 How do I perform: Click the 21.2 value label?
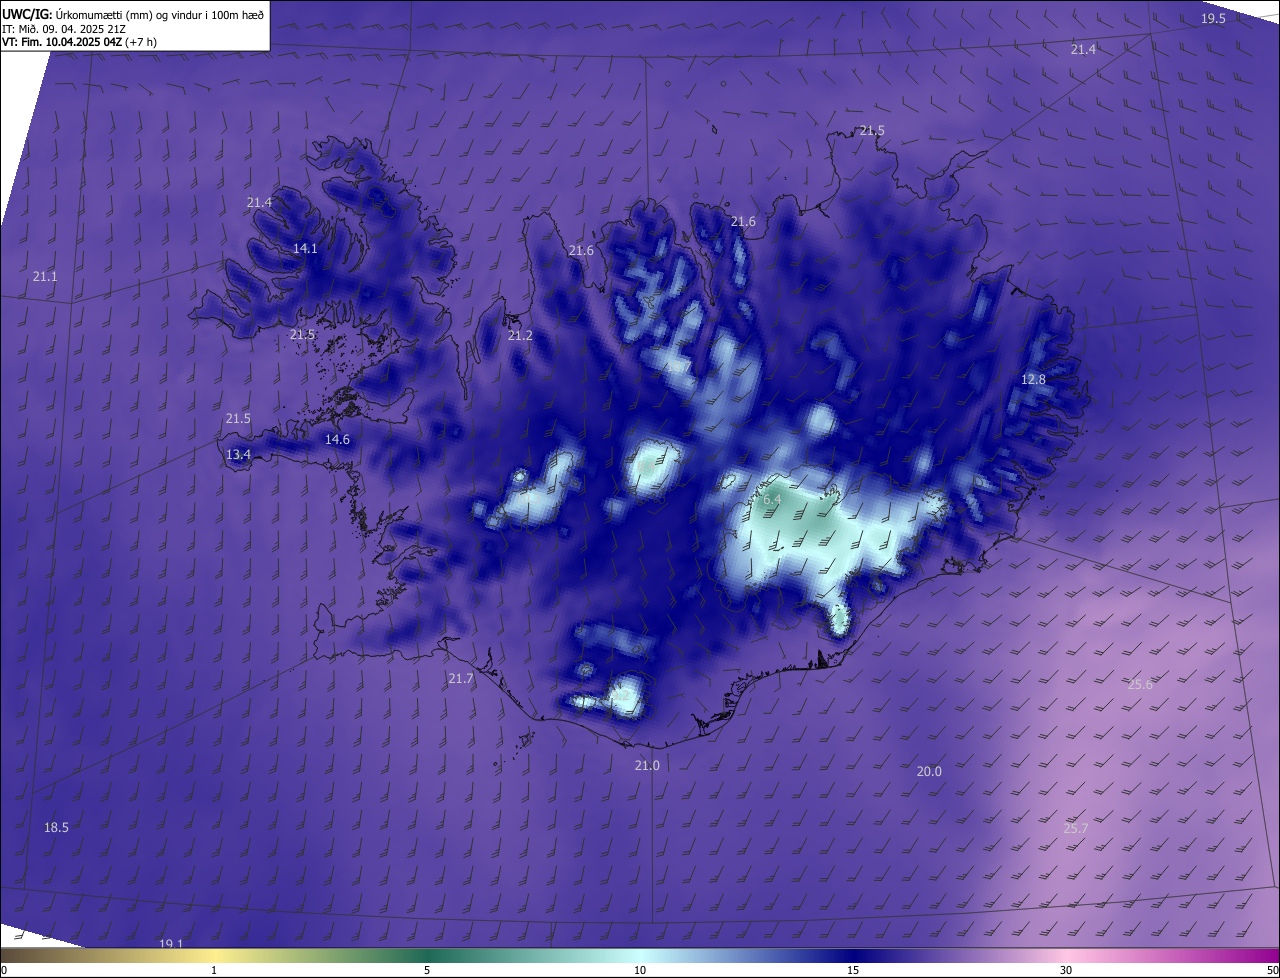pos(520,336)
